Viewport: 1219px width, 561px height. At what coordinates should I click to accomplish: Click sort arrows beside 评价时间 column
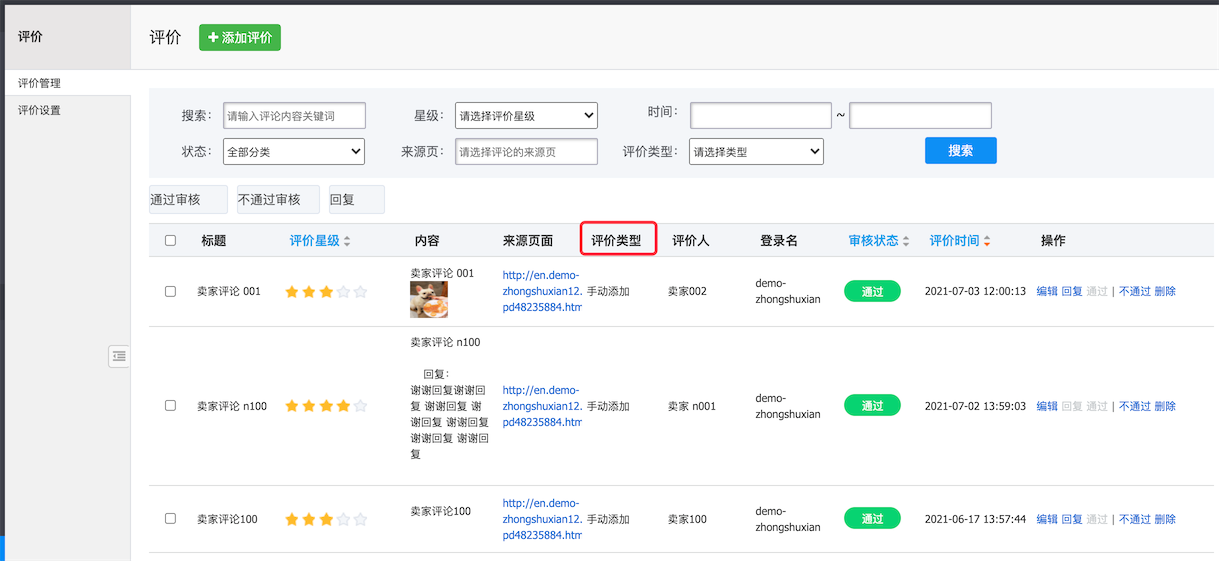987,241
